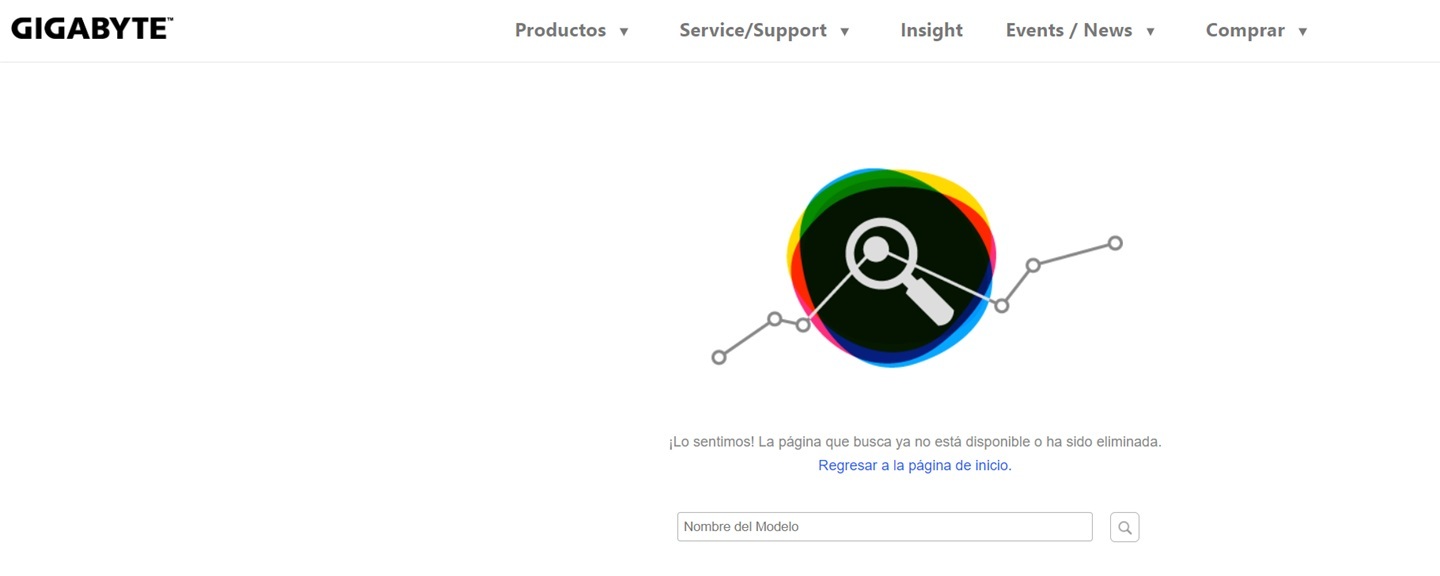1440x576 pixels.
Task: Expand the Comprar dropdown arrow
Action: pyautogui.click(x=1302, y=31)
